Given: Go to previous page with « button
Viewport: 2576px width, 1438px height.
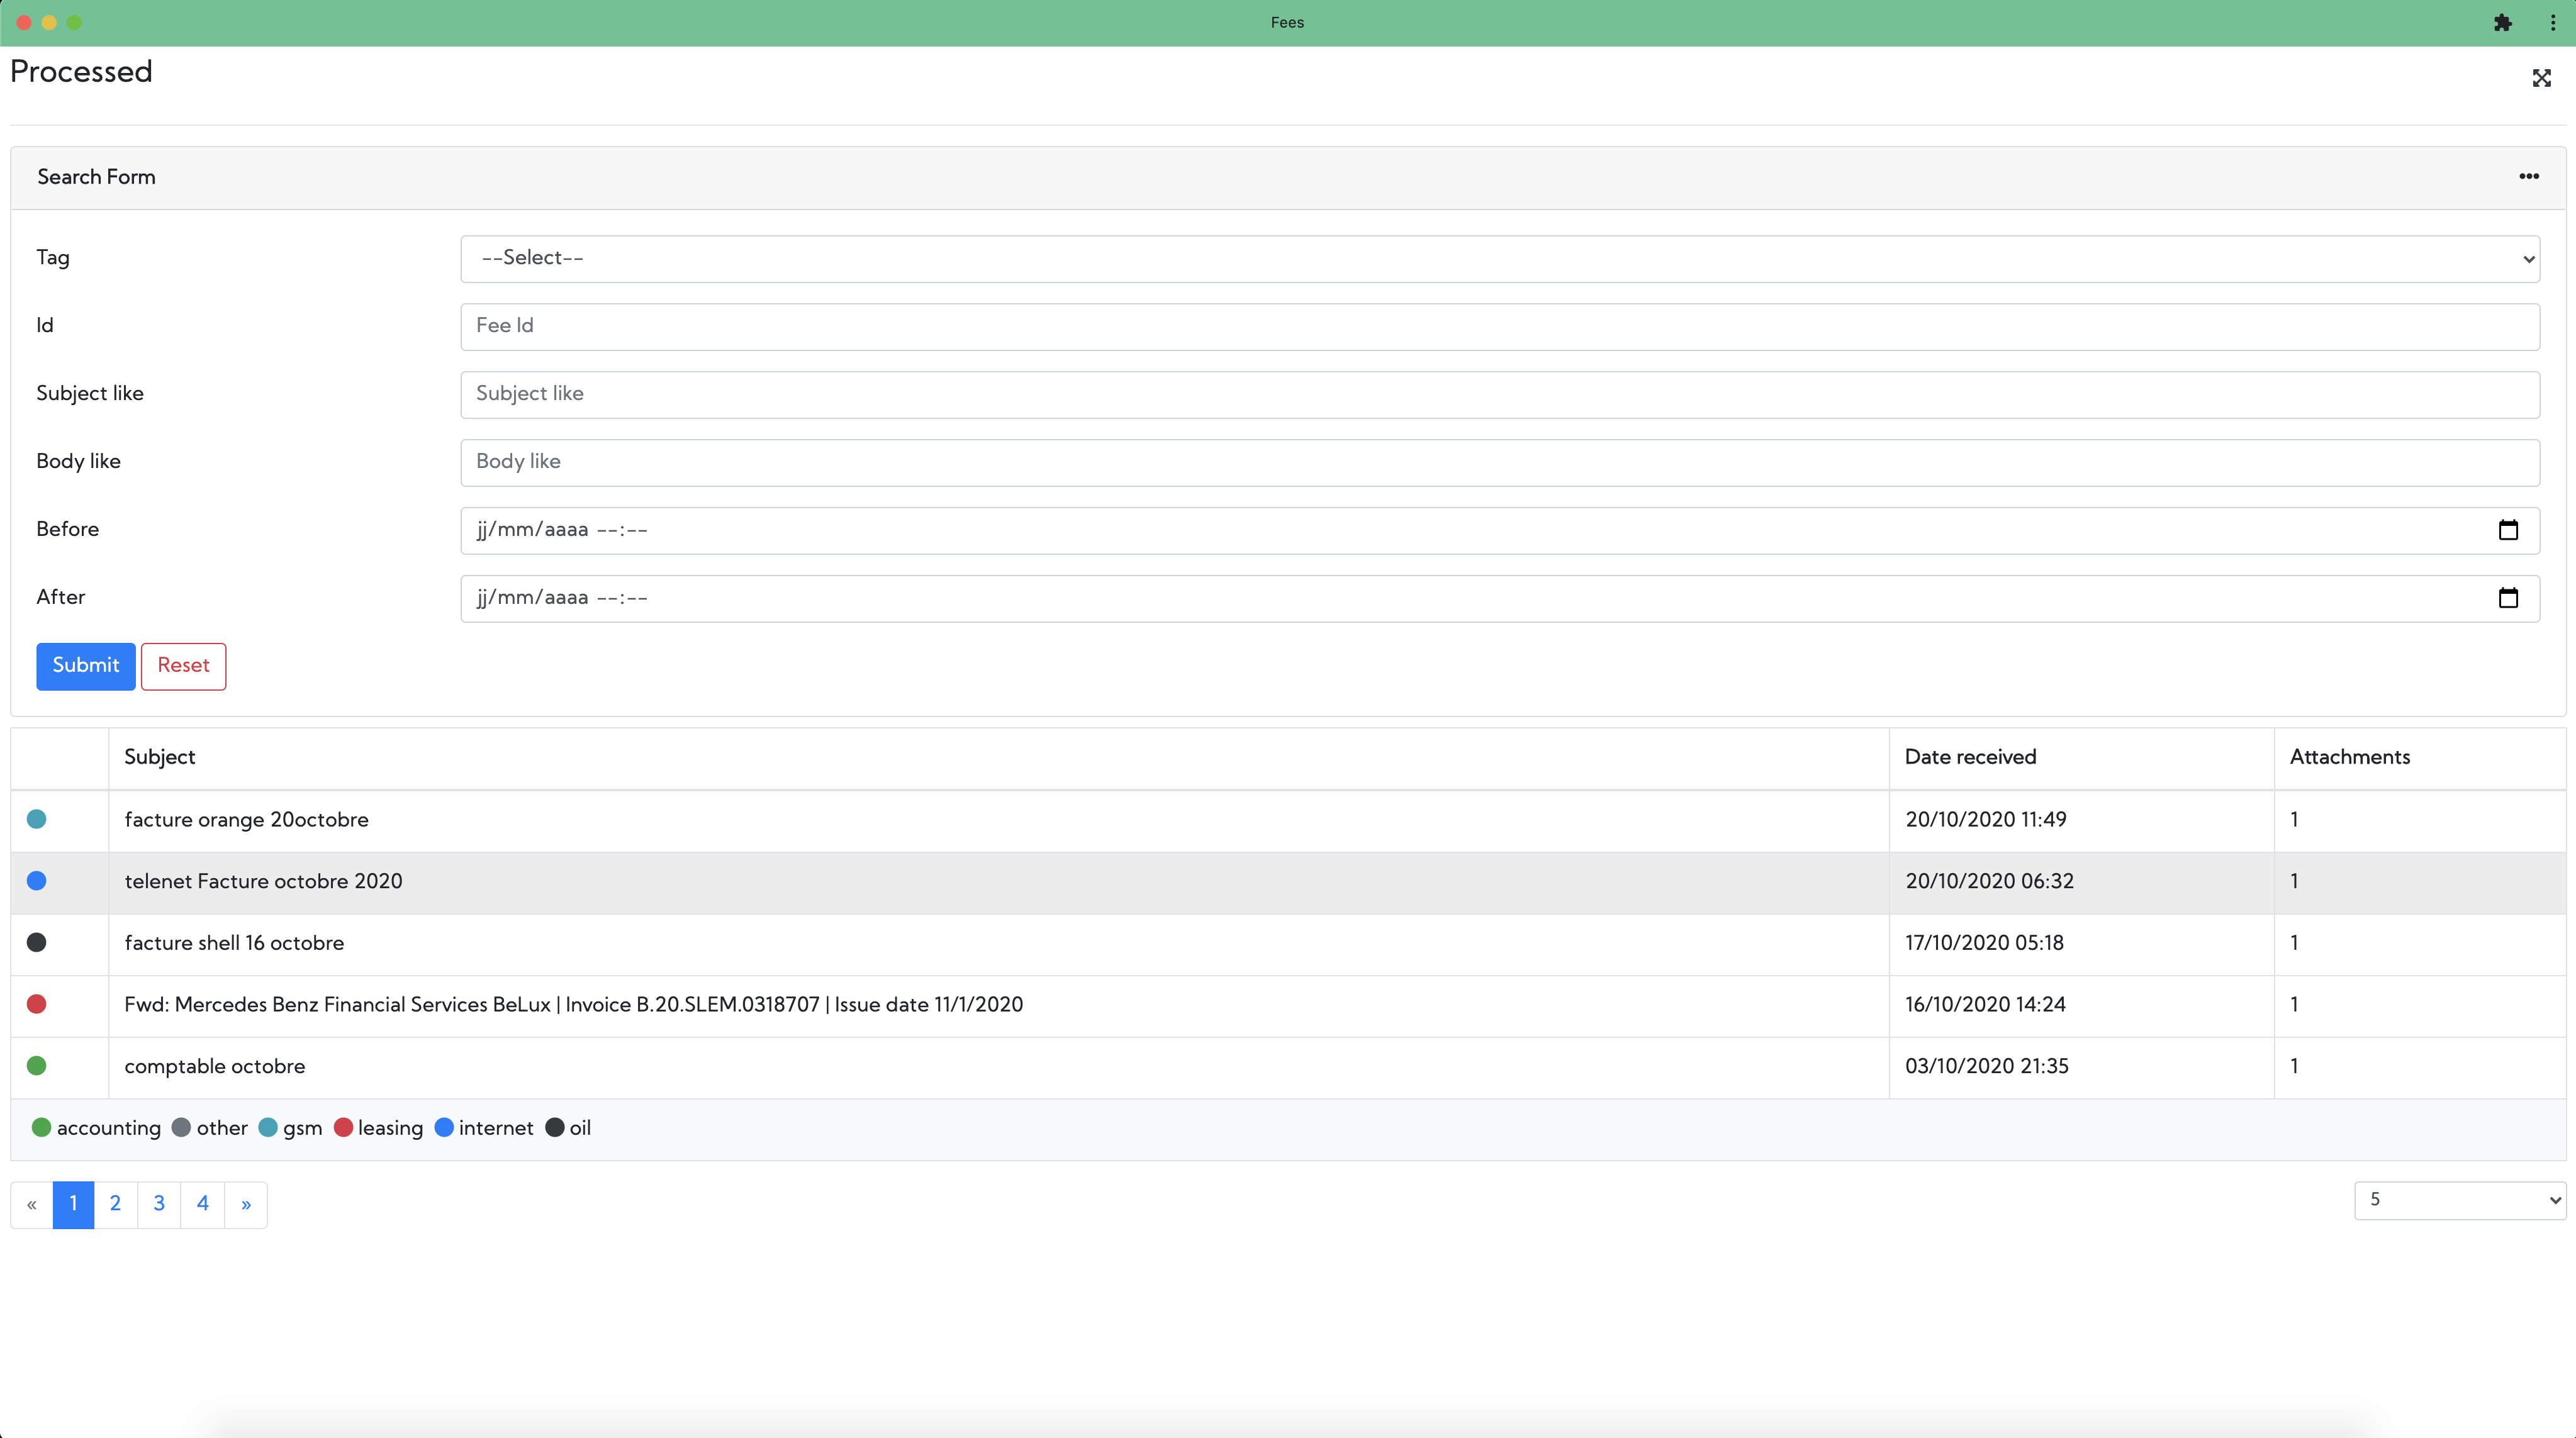Looking at the screenshot, I should 32,1204.
